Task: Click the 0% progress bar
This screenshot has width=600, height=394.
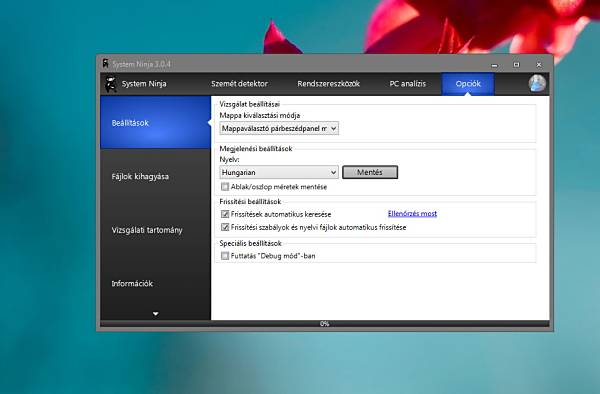Action: click(324, 324)
